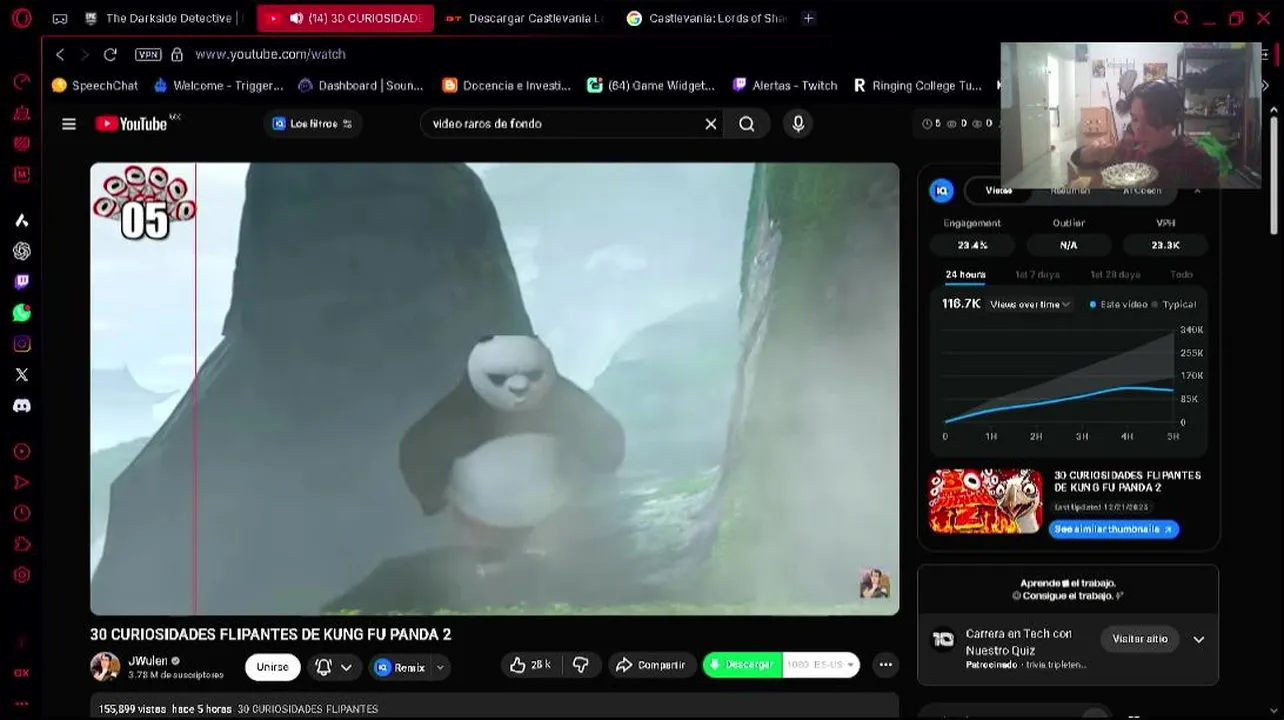Open the Opera main menu logo
Viewport: 1284px width, 720px height.
point(21,18)
